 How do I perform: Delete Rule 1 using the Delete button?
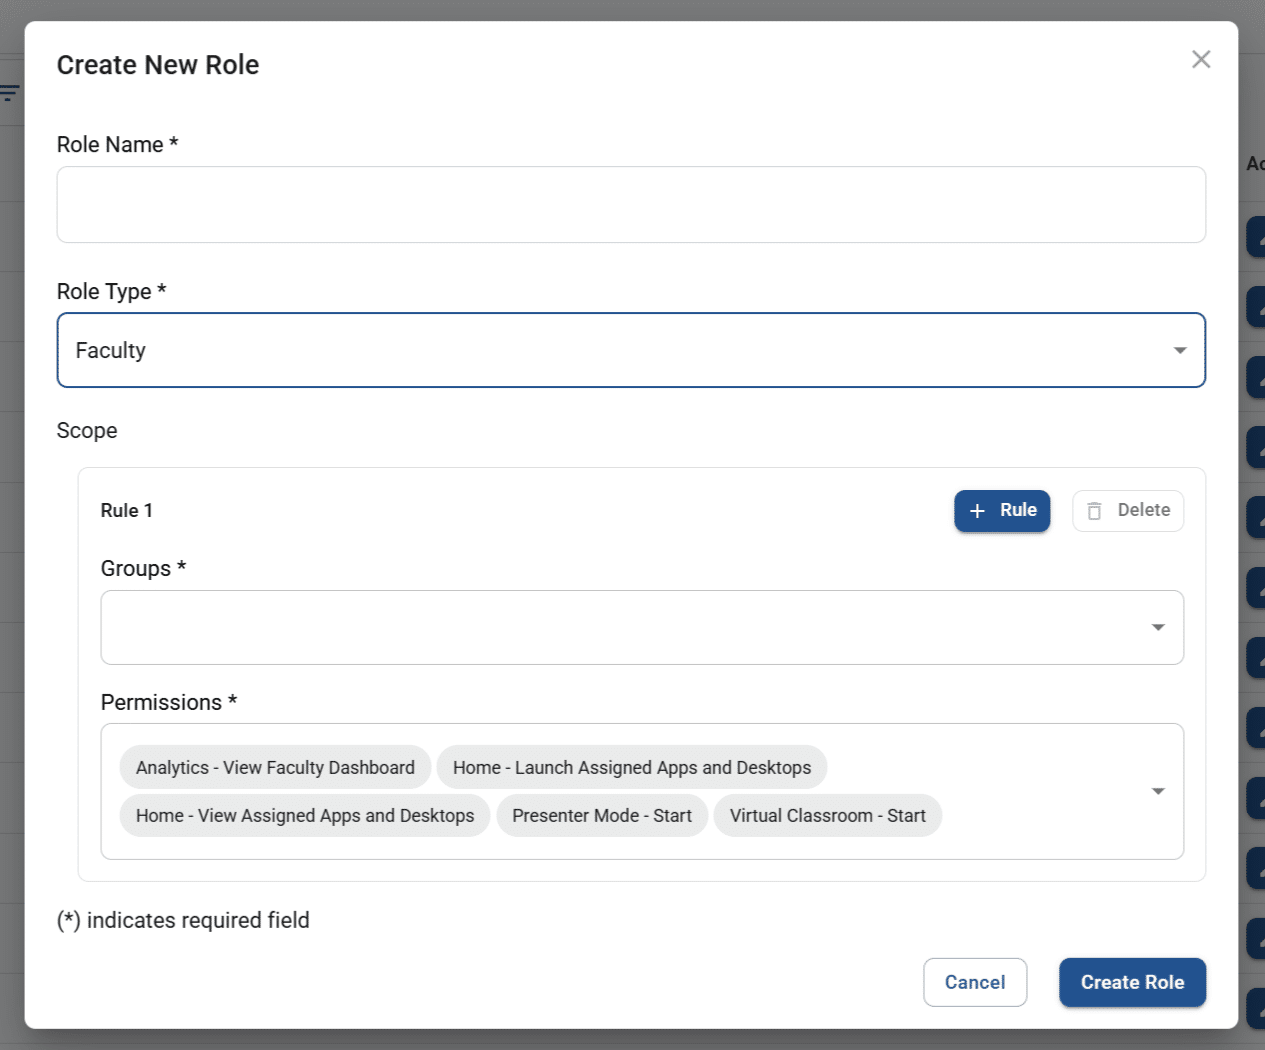coord(1128,510)
